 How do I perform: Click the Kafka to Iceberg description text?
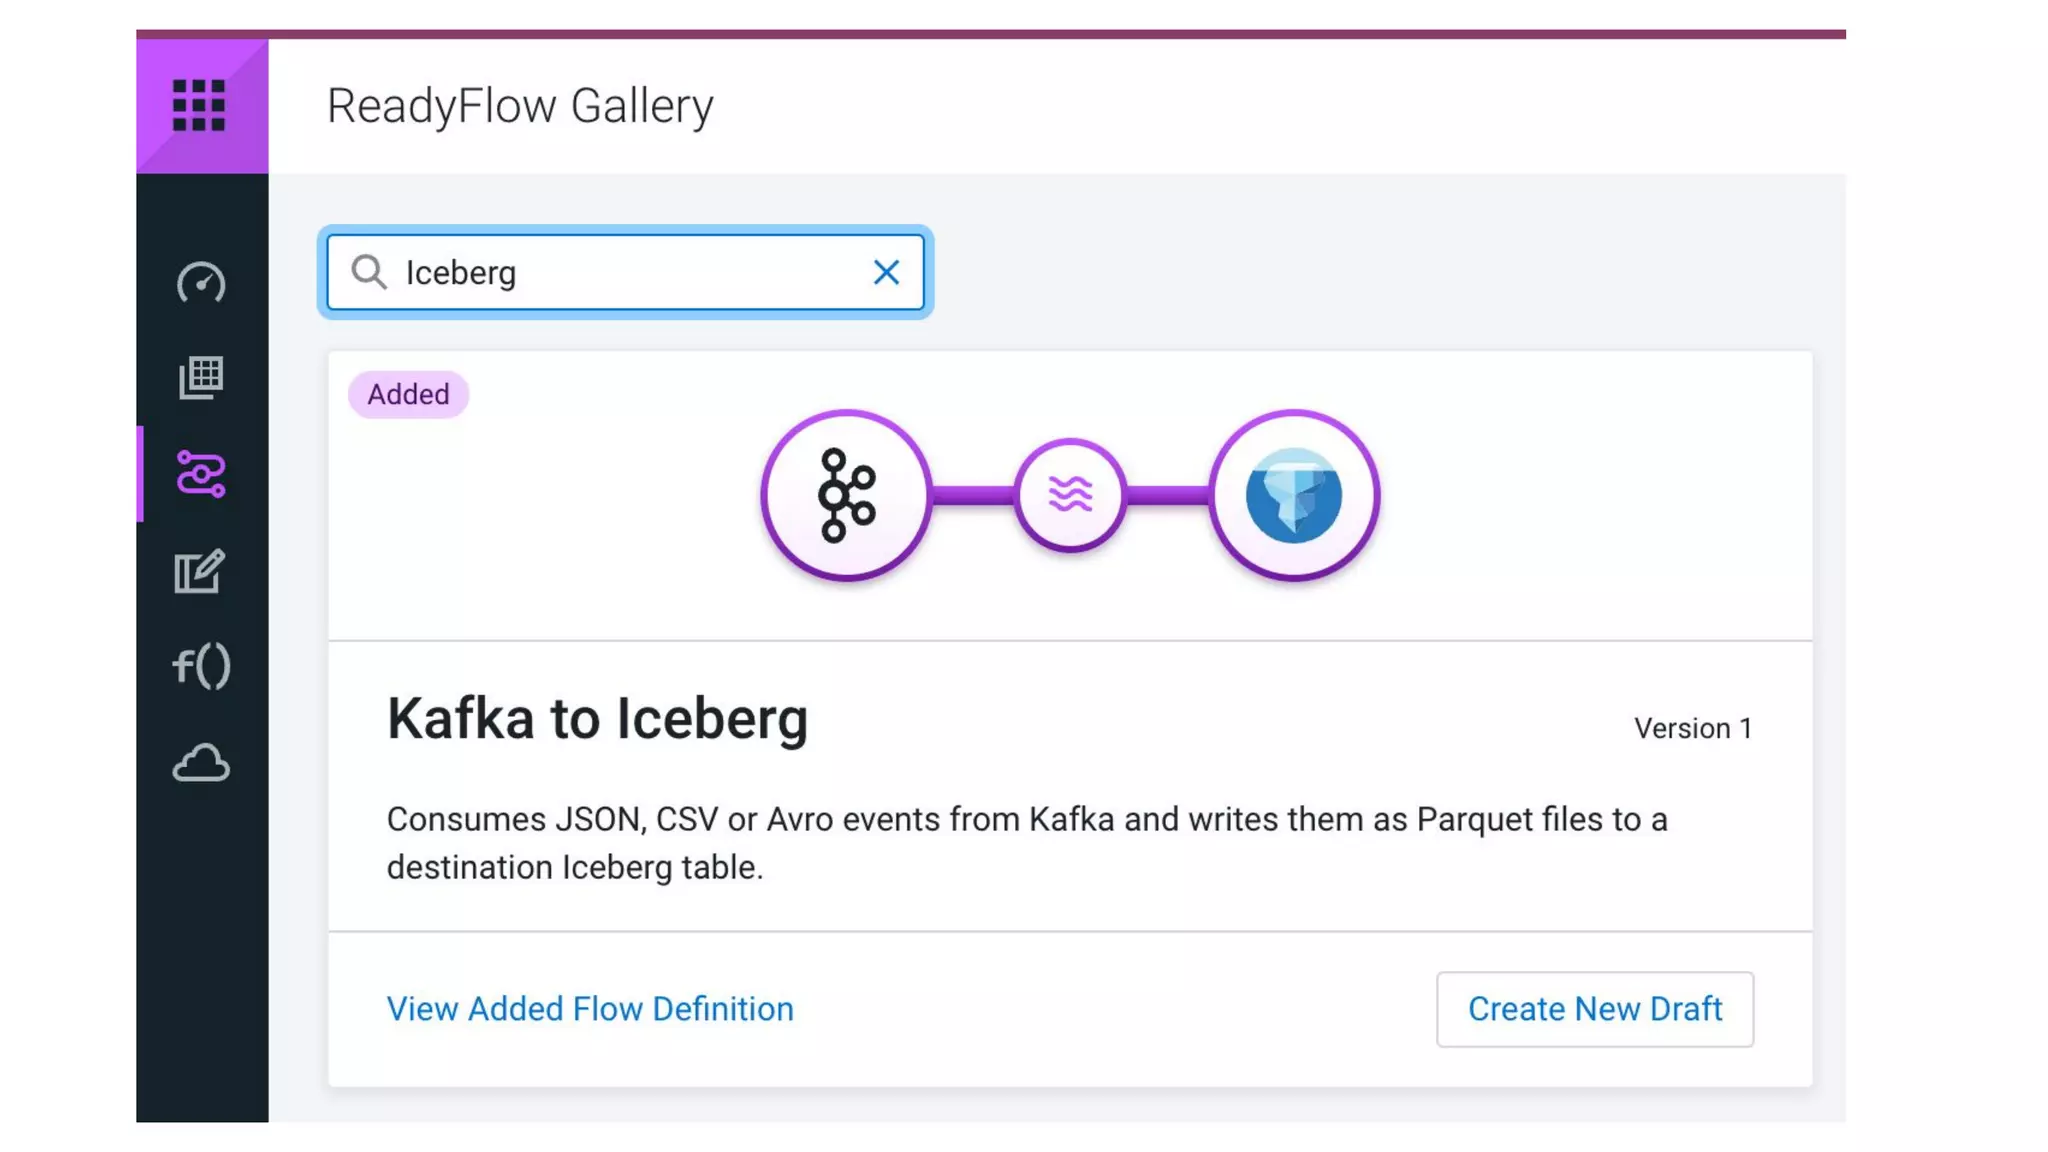point(1026,843)
